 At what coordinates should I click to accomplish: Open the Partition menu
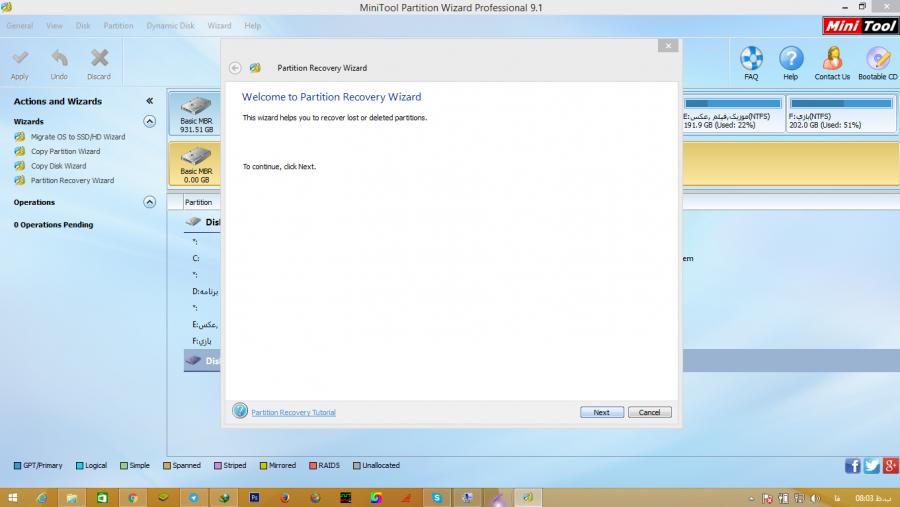(x=118, y=26)
